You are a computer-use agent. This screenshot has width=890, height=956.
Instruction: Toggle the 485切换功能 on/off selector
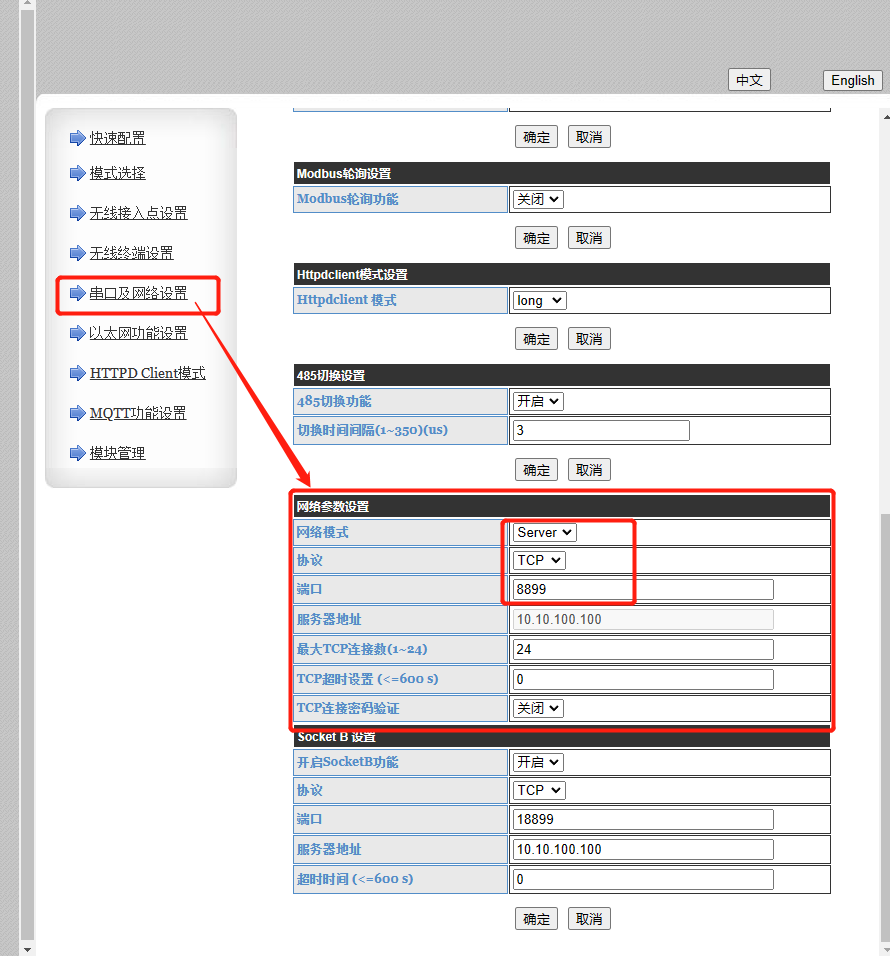(x=538, y=401)
